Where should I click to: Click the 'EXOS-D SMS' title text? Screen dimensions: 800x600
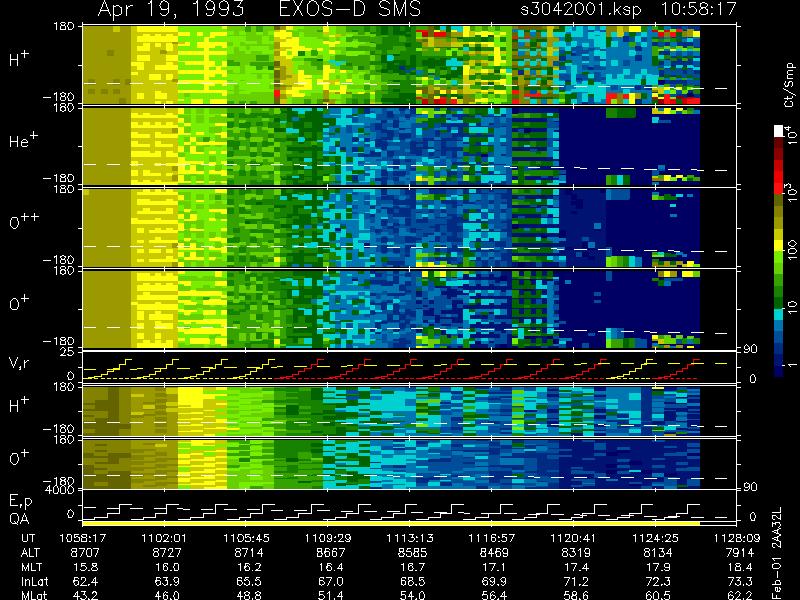[x=350, y=9]
